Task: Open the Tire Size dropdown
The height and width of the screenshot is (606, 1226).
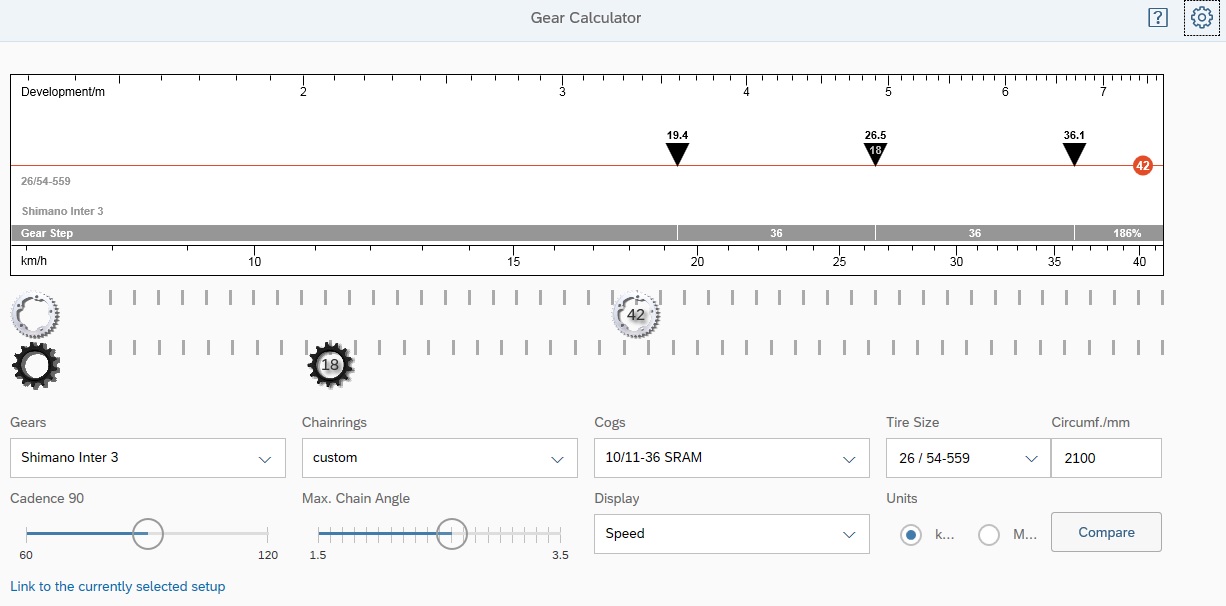Action: [968, 458]
